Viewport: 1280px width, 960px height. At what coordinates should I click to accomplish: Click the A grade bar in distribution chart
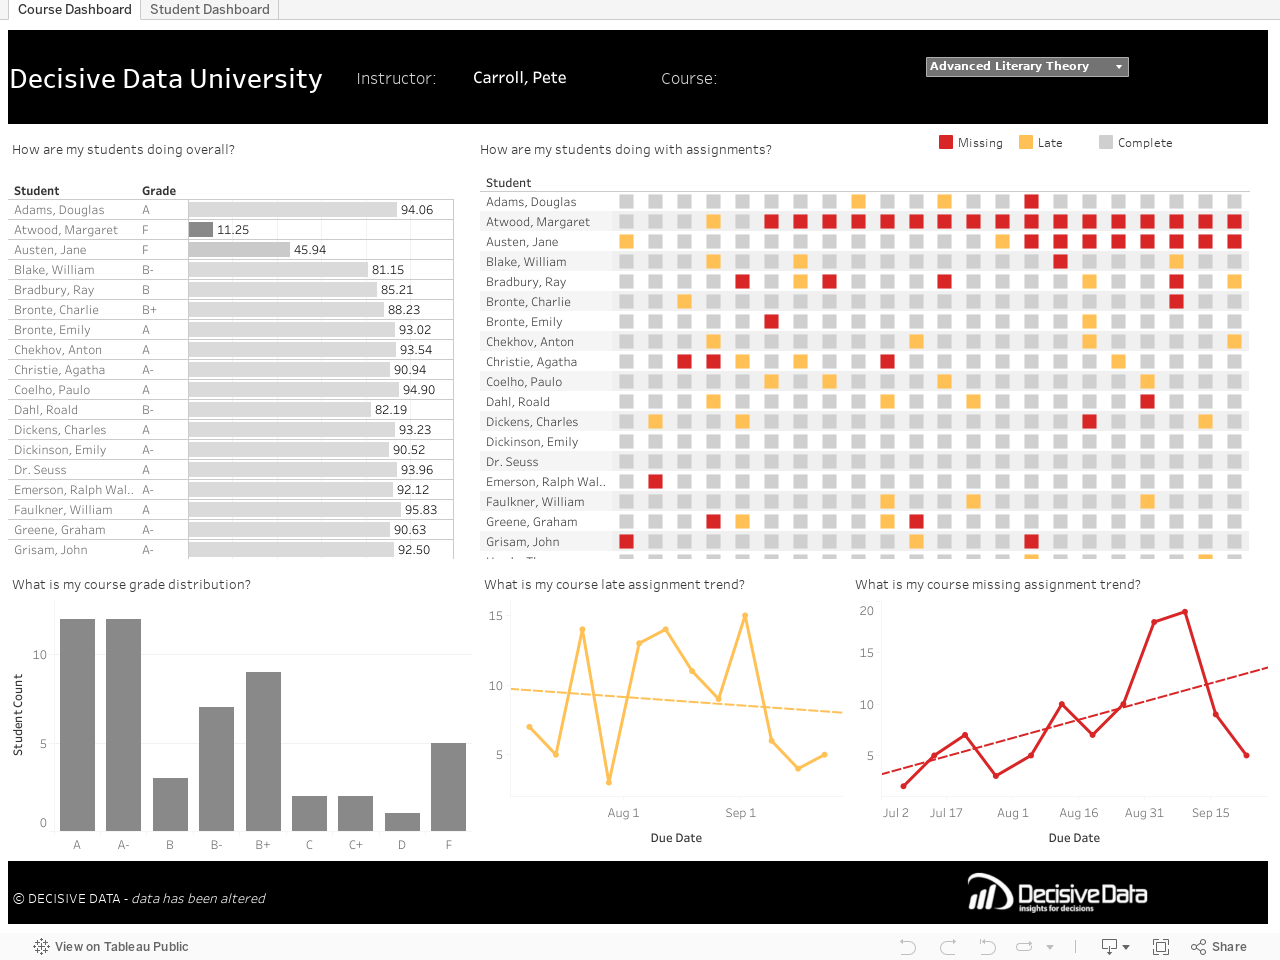click(x=77, y=725)
